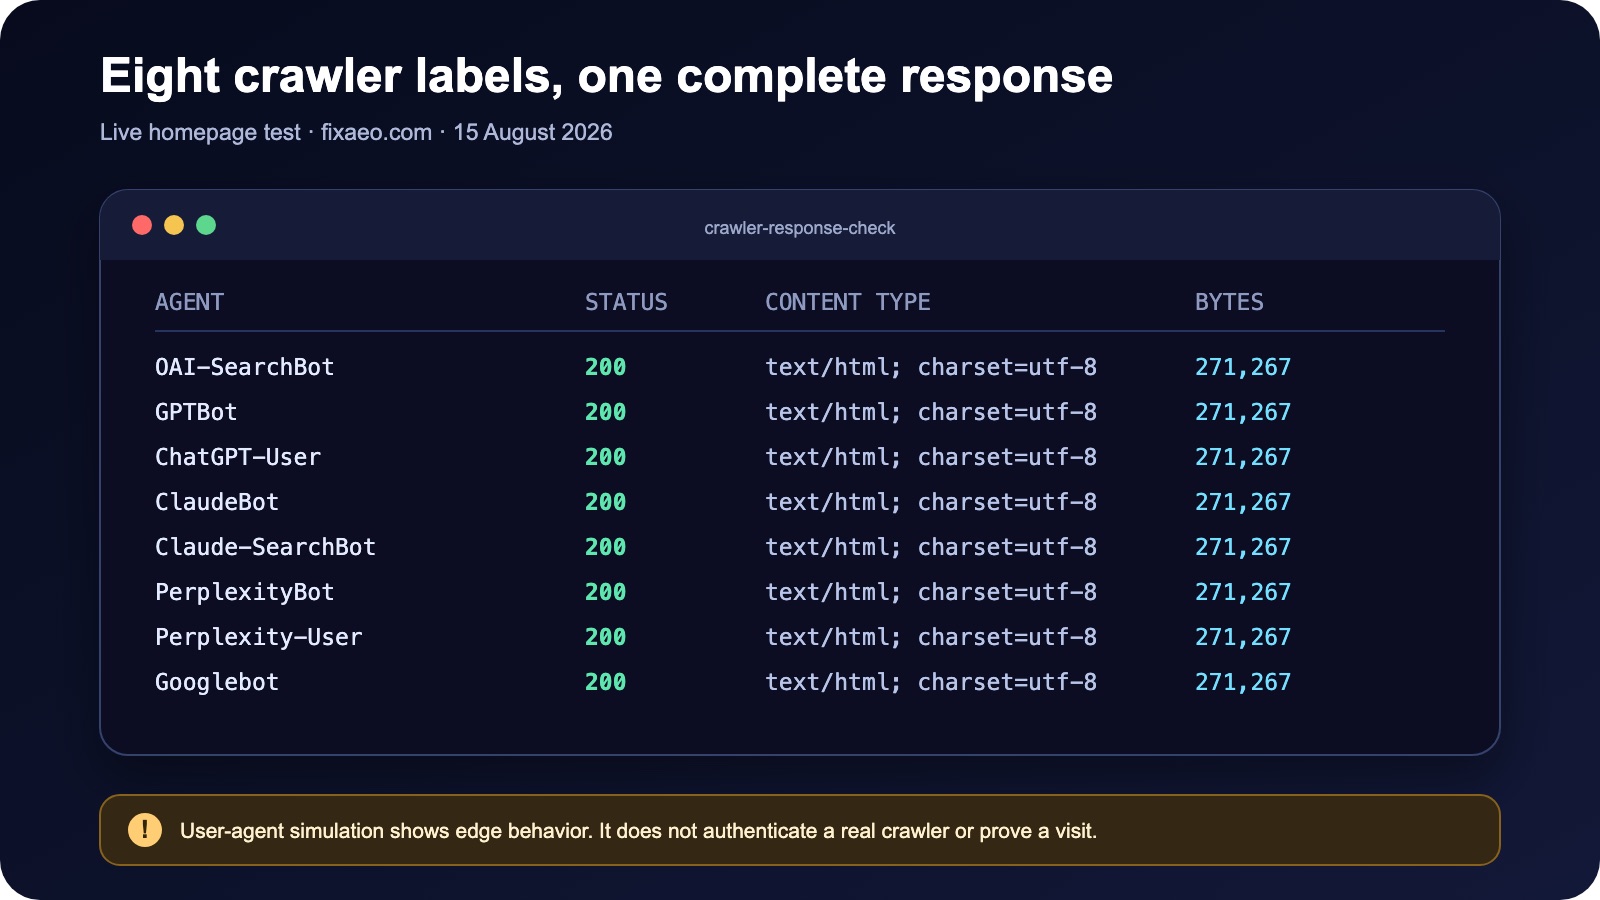Click the AGENT column header
1600x900 pixels.
coord(189,302)
